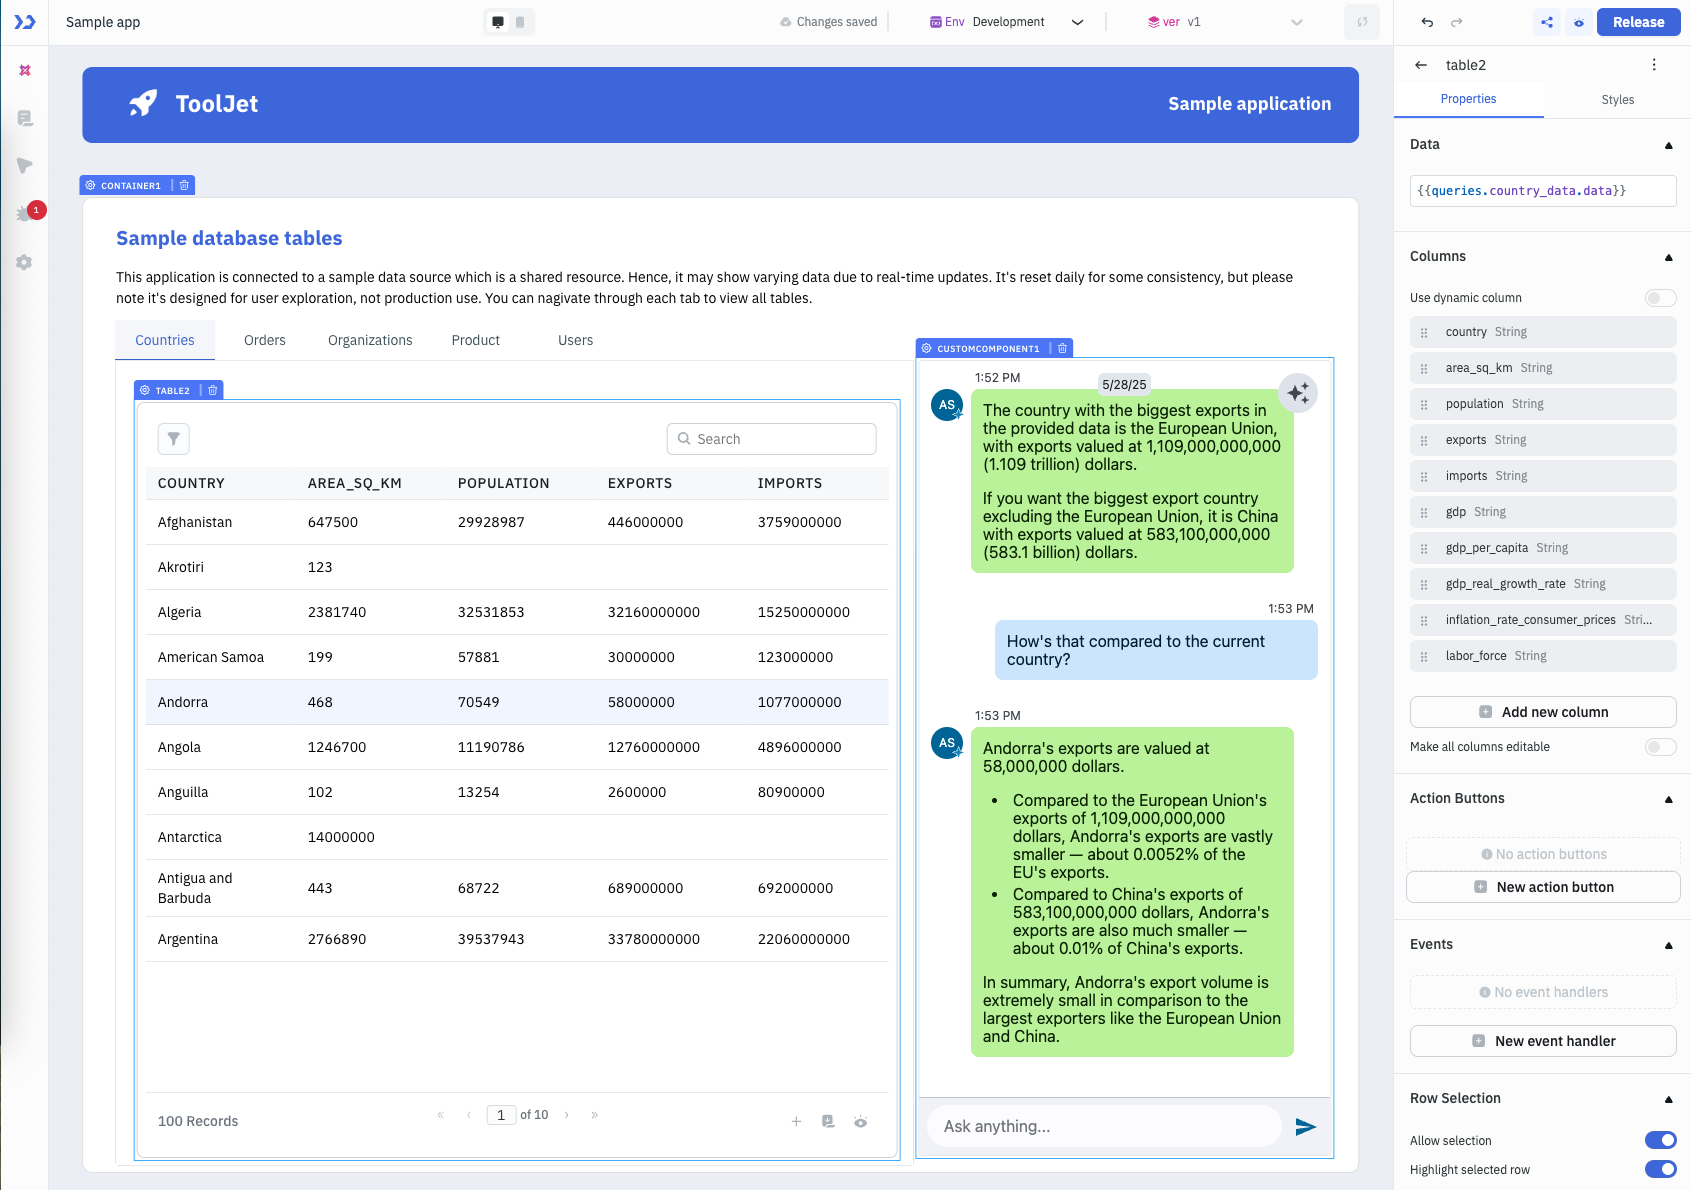This screenshot has height=1190, width=1691.
Task: Enable Use dynamic column toggle
Action: coord(1659,297)
